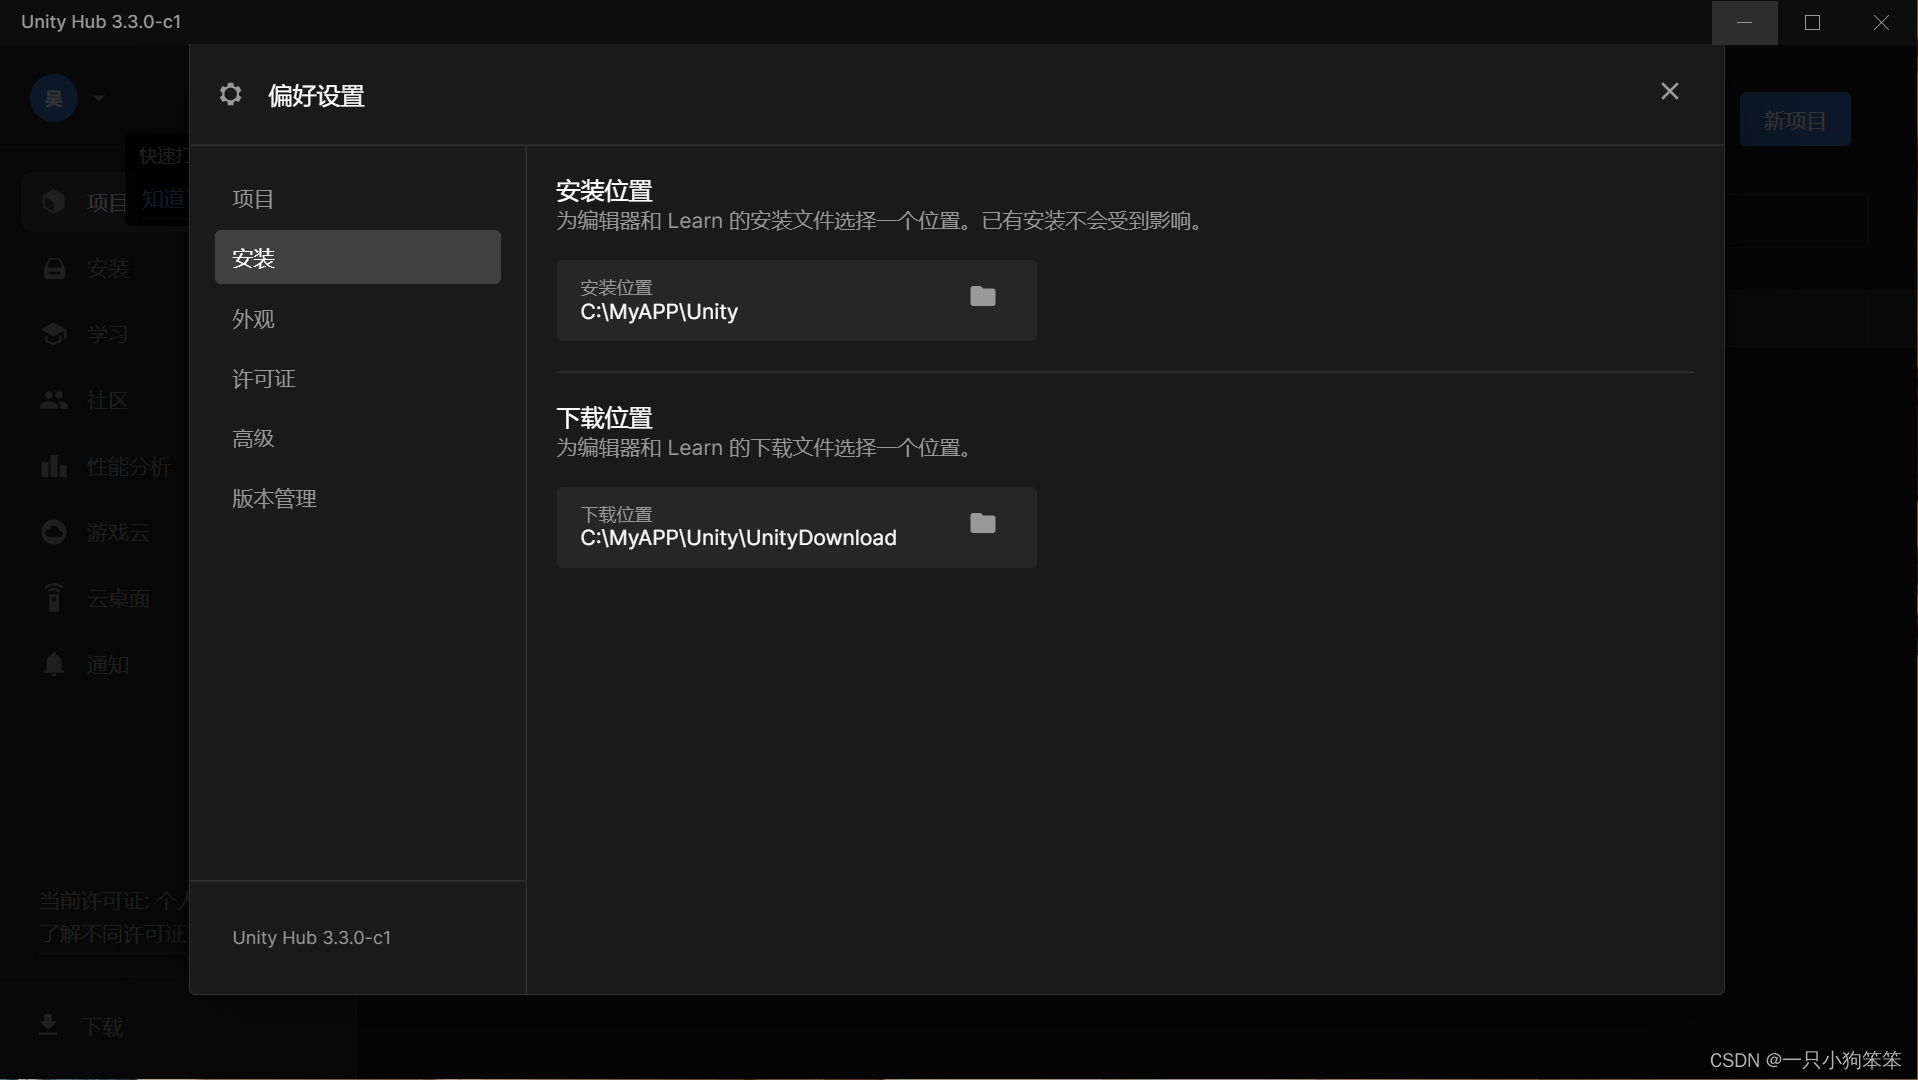Open 安装 in the Hub sidebar
The image size is (1918, 1080).
click(x=107, y=268)
